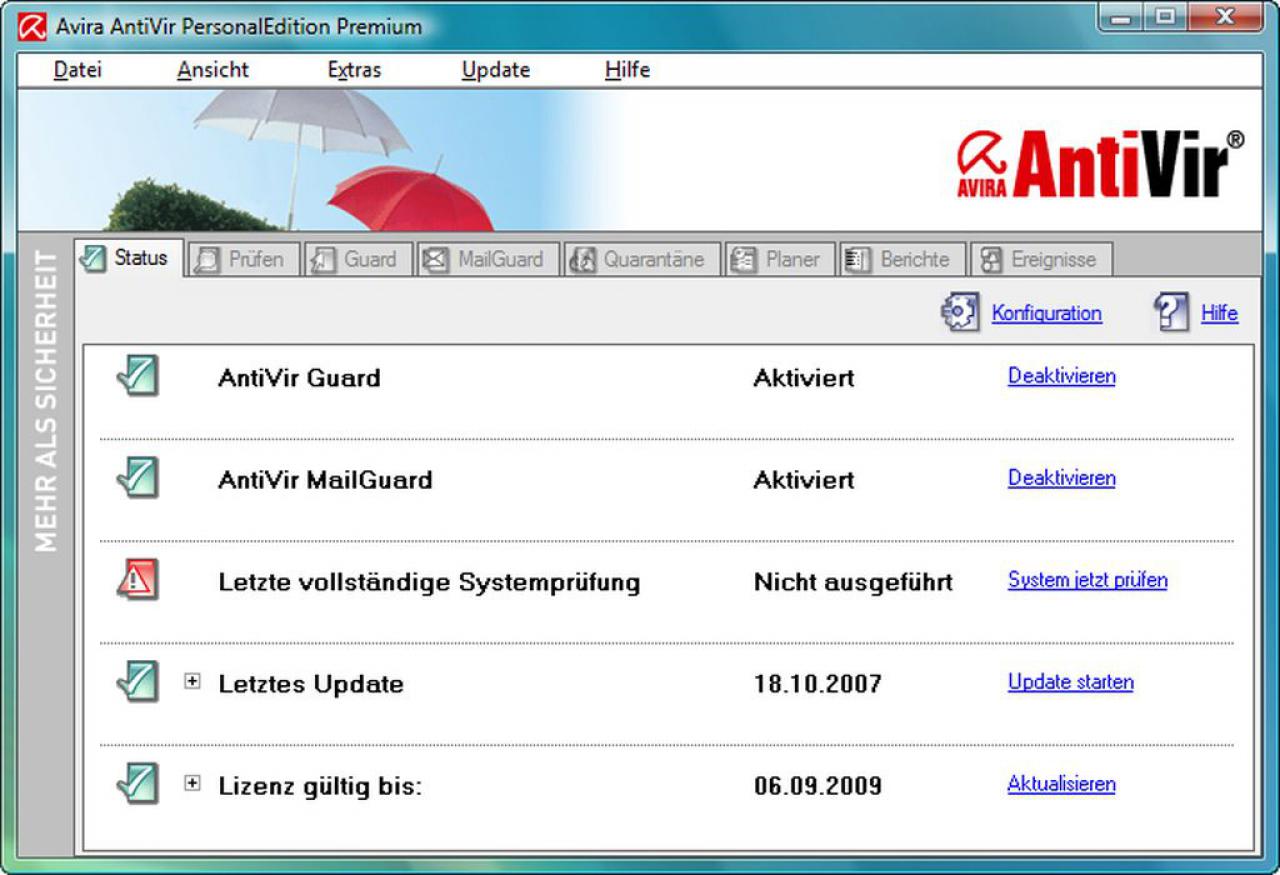This screenshot has height=875, width=1280.
Task: Click the Prüfen tab magnifier icon
Action: 207,260
